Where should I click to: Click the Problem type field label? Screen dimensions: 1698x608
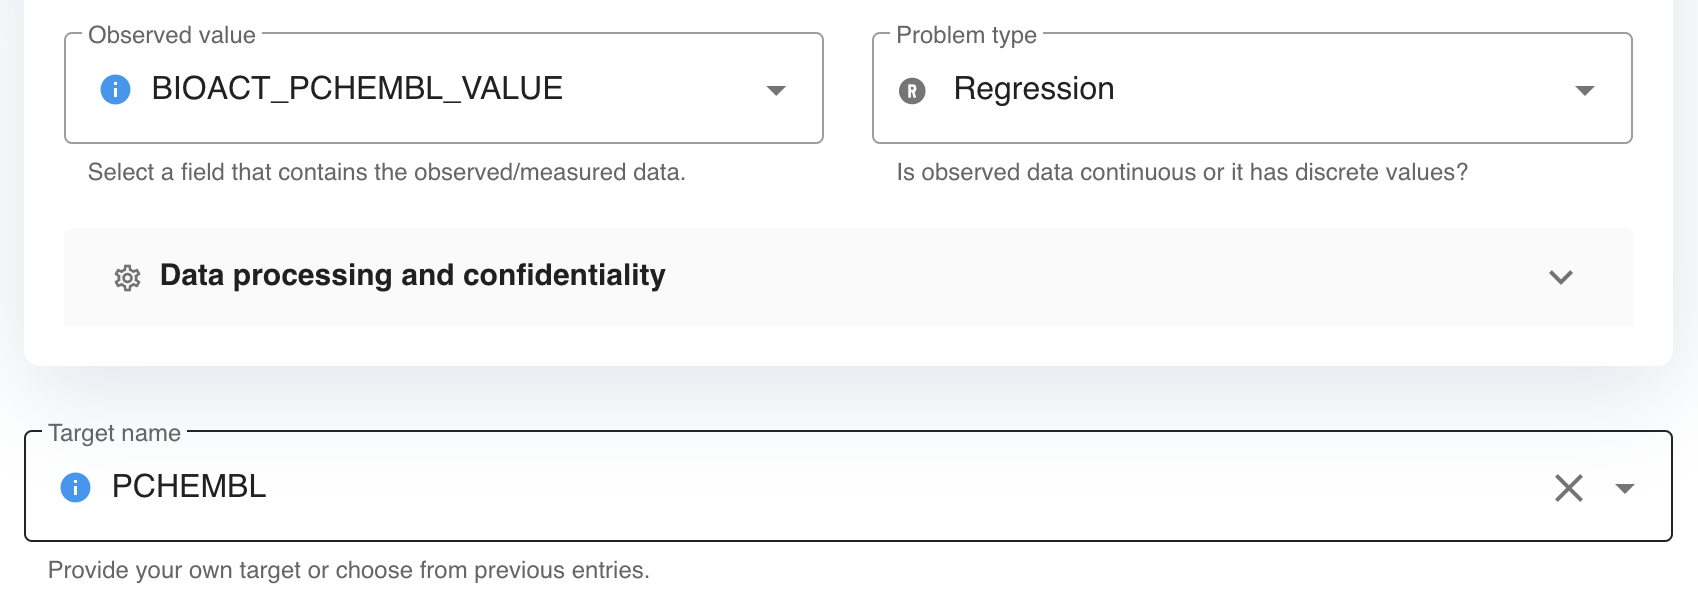(x=966, y=35)
